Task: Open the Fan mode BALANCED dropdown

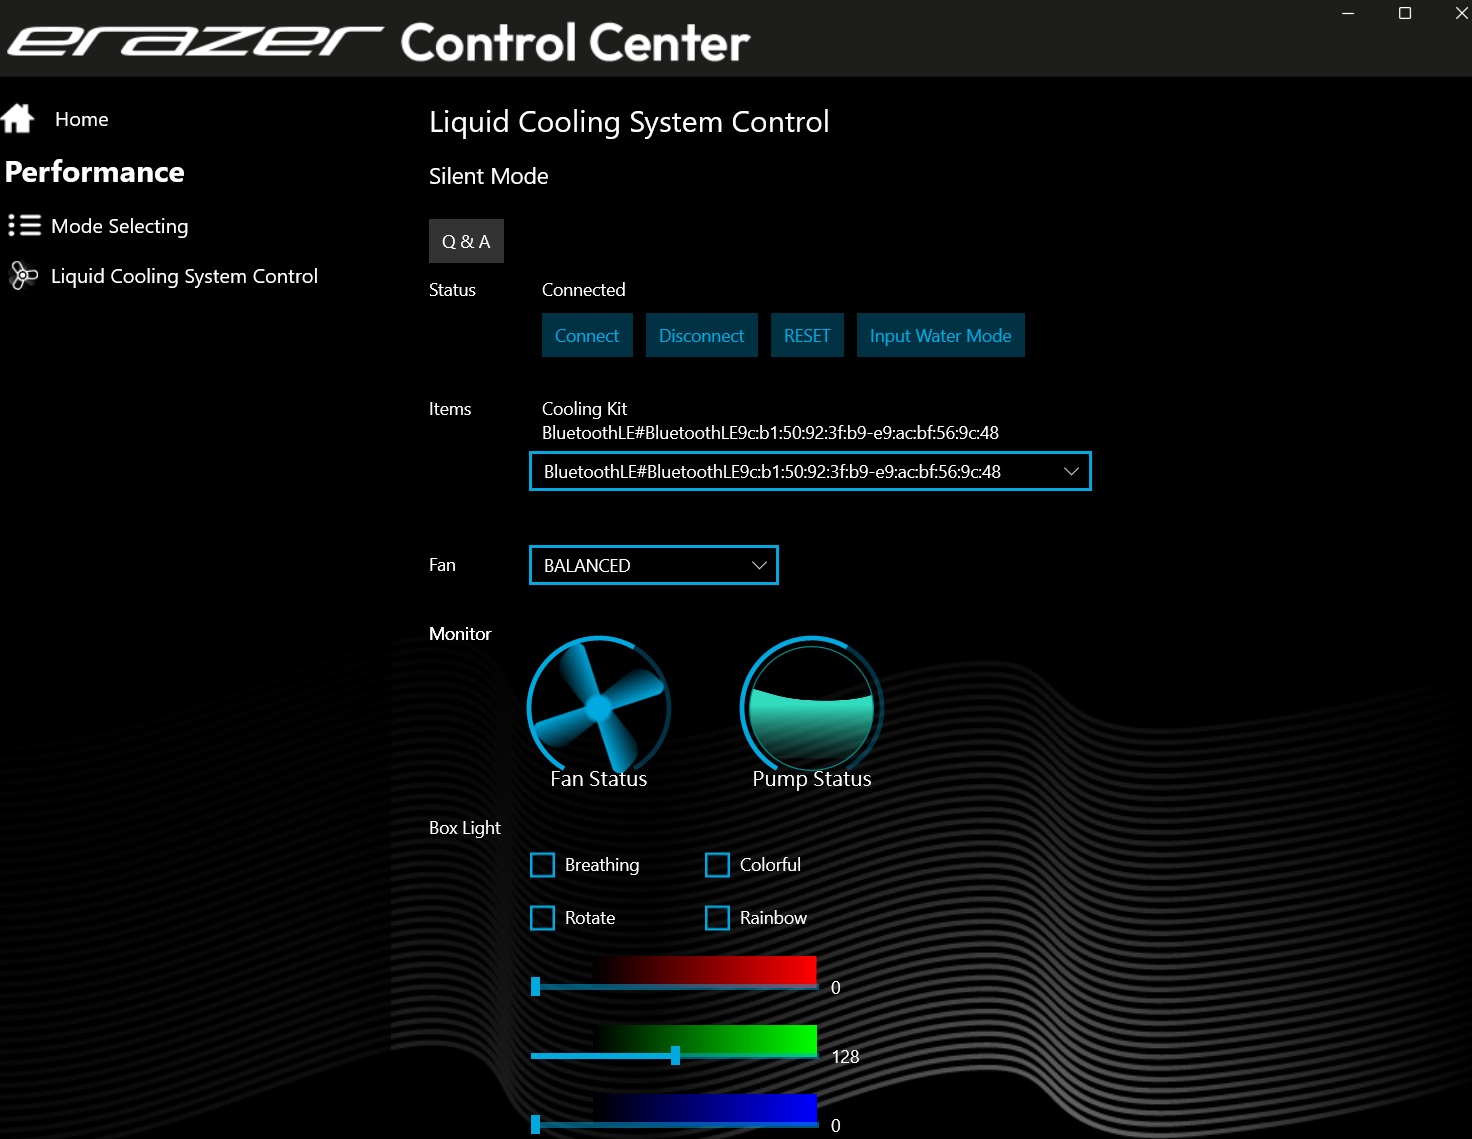Action: 653,565
